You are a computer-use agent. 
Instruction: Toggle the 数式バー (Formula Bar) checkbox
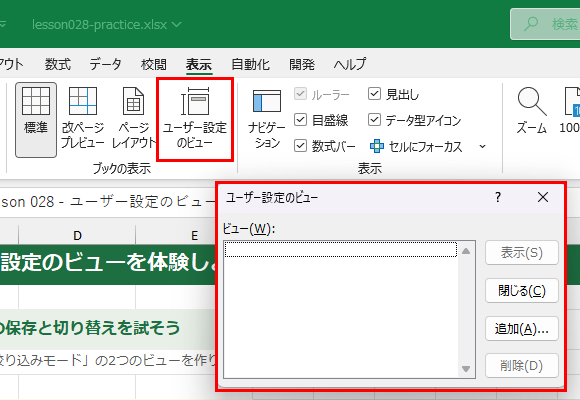tap(300, 145)
